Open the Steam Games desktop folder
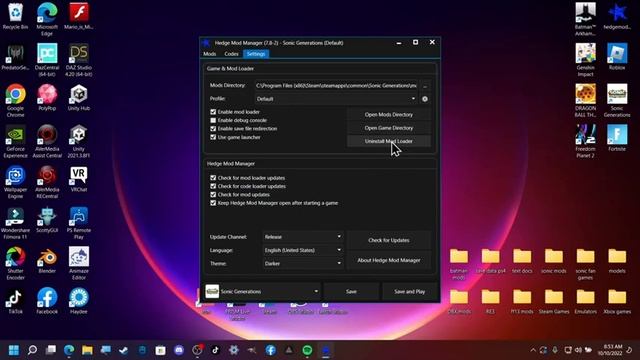 pos(553,302)
